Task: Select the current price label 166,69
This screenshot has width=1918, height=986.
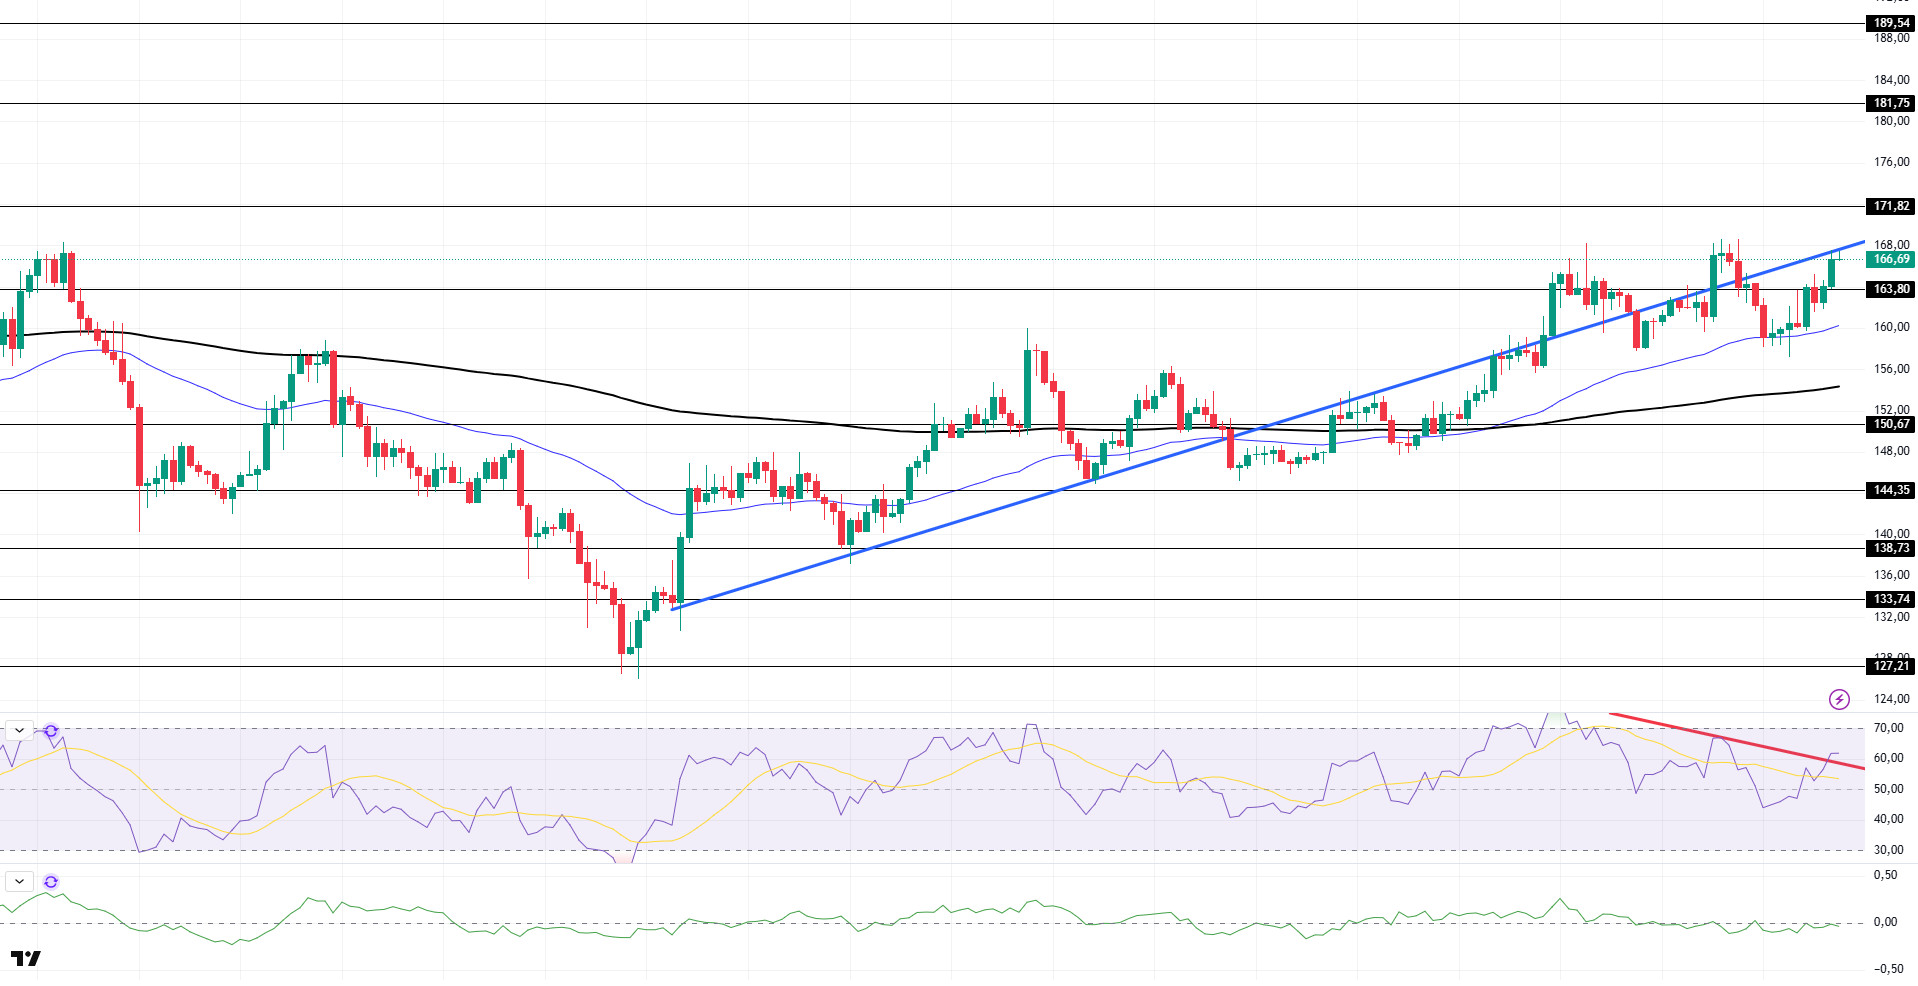Action: (1891, 259)
